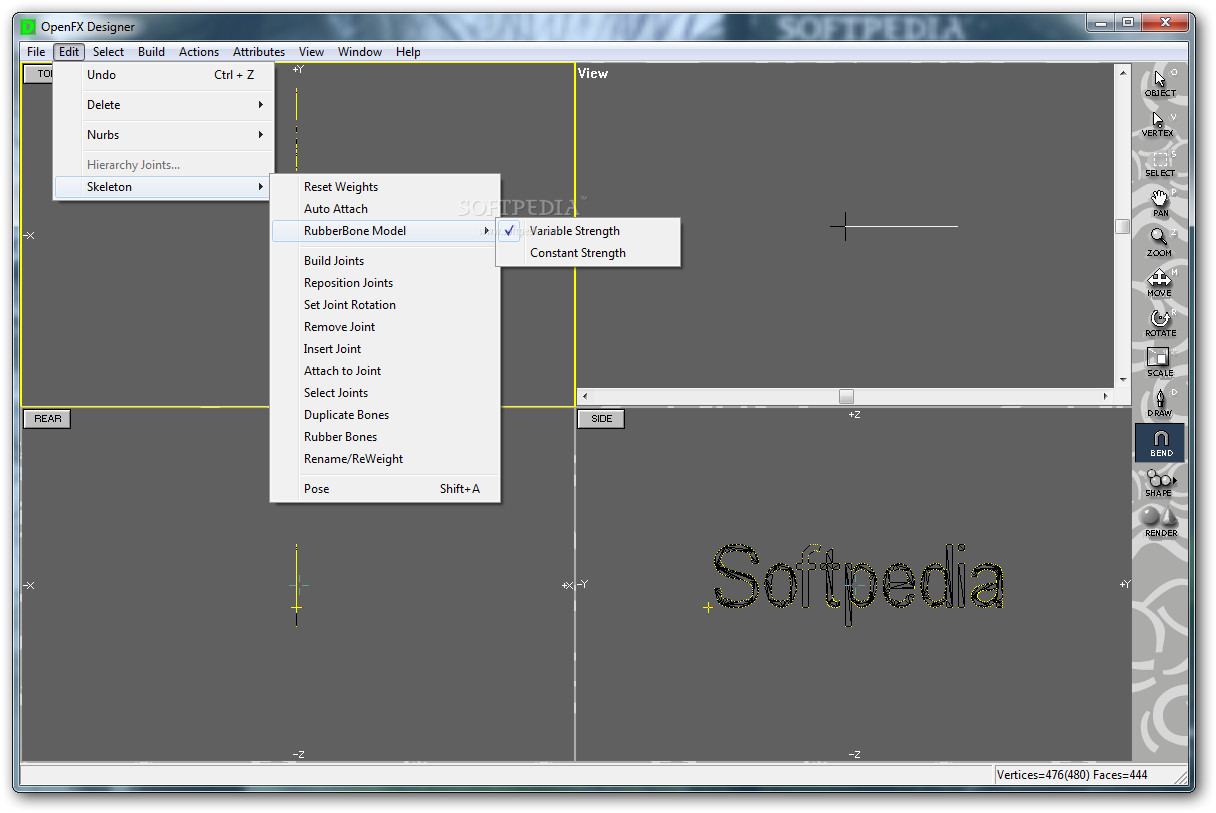Viewport: 1216px width, 813px height.
Task: Choose Select Joints entry
Action: click(385, 393)
